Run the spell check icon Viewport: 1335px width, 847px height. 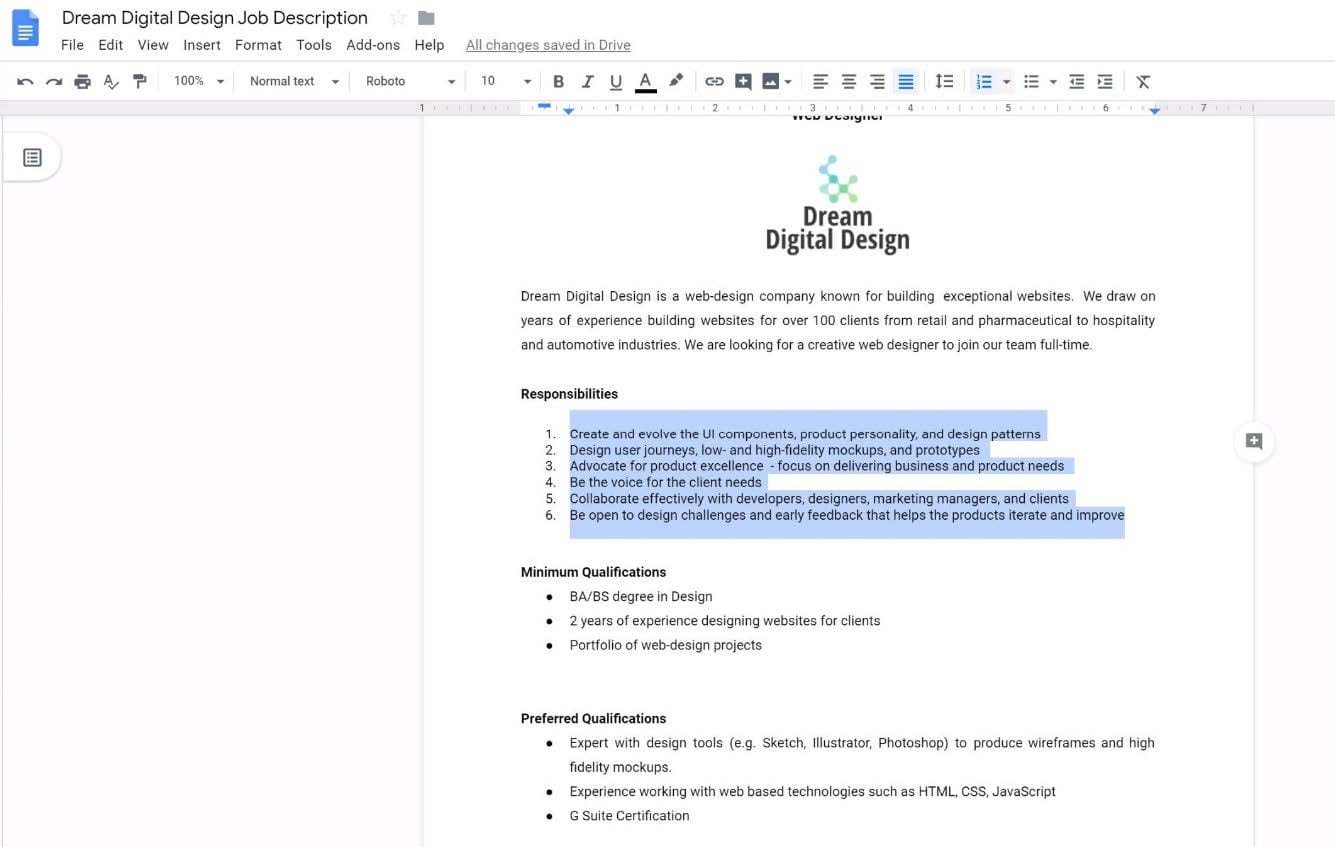(x=111, y=81)
